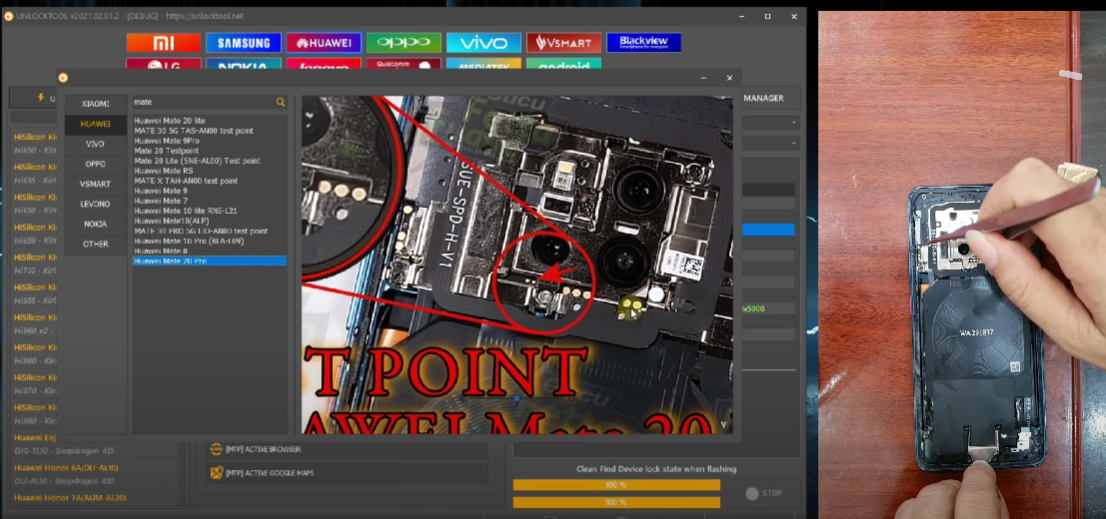The height and width of the screenshot is (519, 1106).
Task: Click the UnlockTool app icon in title bar
Action: (x=8, y=16)
